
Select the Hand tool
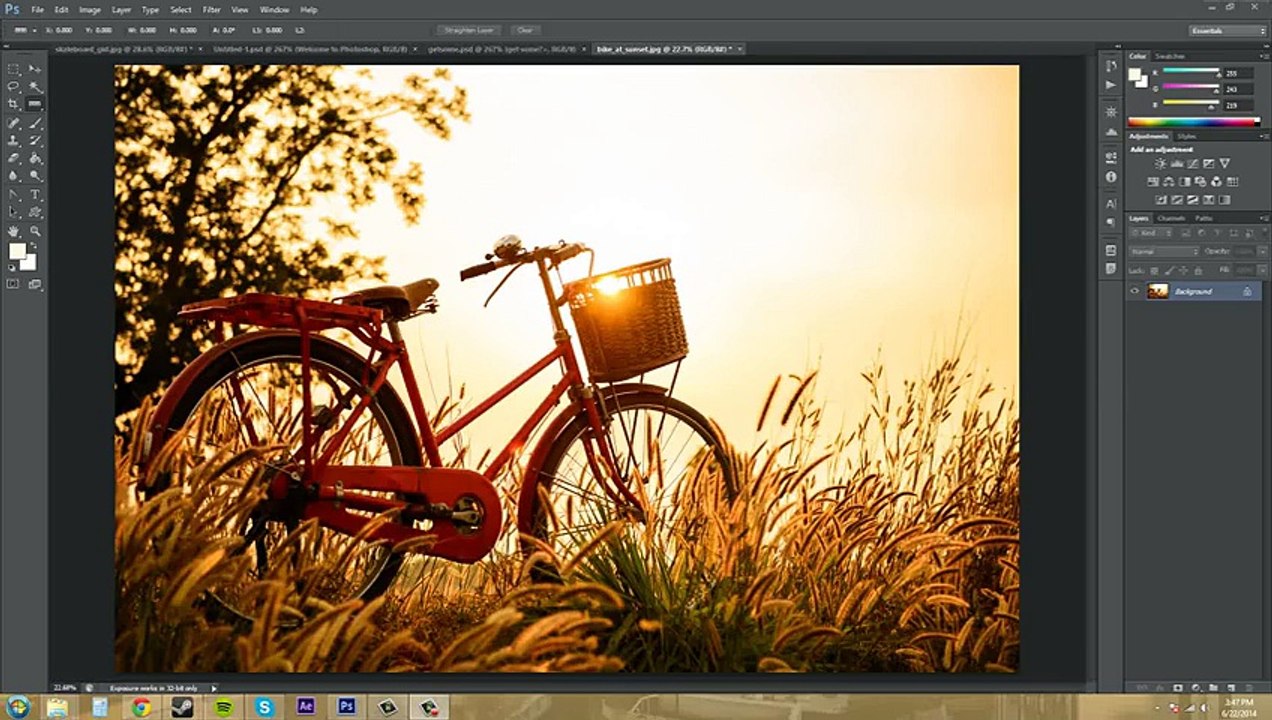tap(14, 231)
